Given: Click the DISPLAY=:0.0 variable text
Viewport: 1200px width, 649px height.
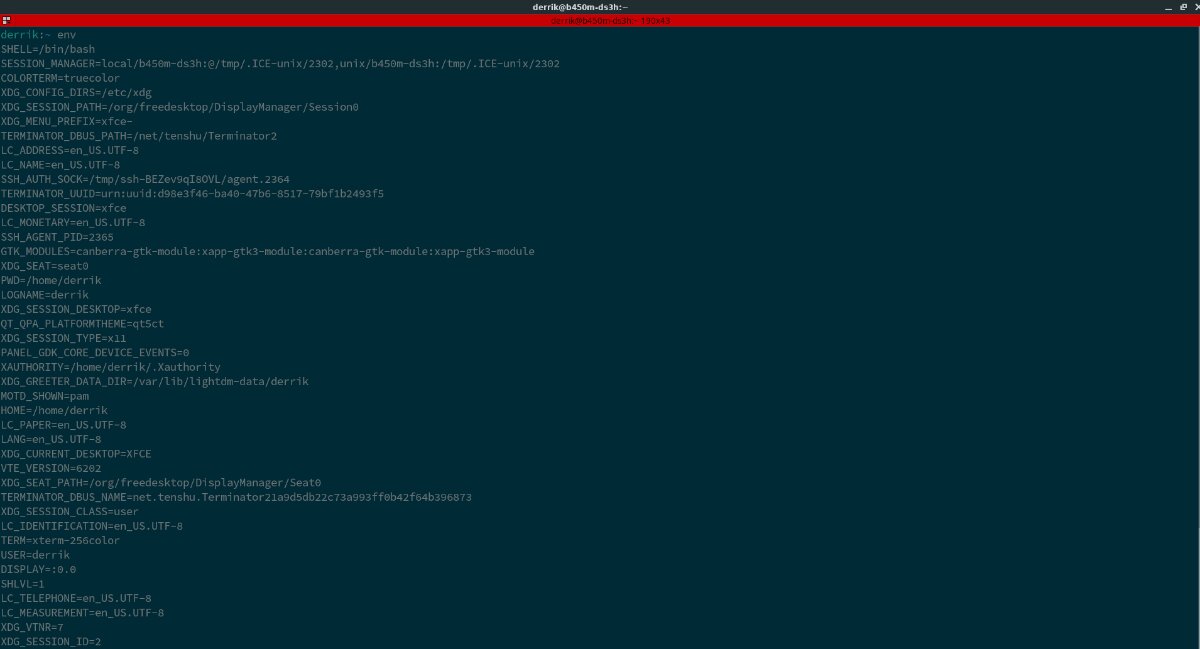Looking at the screenshot, I should (x=40, y=569).
